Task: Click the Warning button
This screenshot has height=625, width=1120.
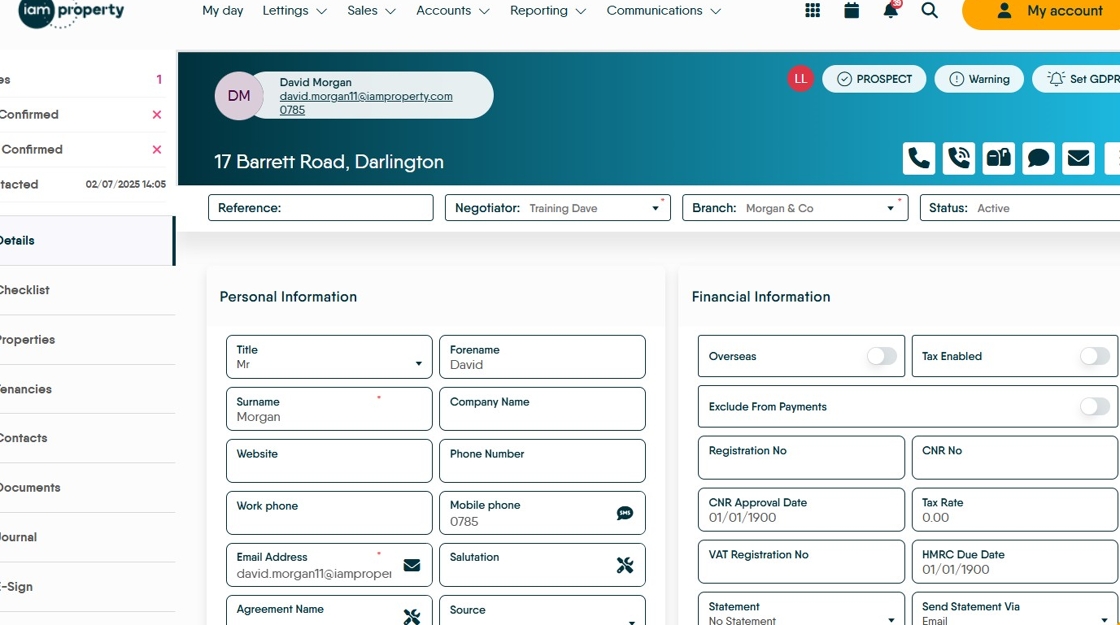Action: tap(979, 79)
